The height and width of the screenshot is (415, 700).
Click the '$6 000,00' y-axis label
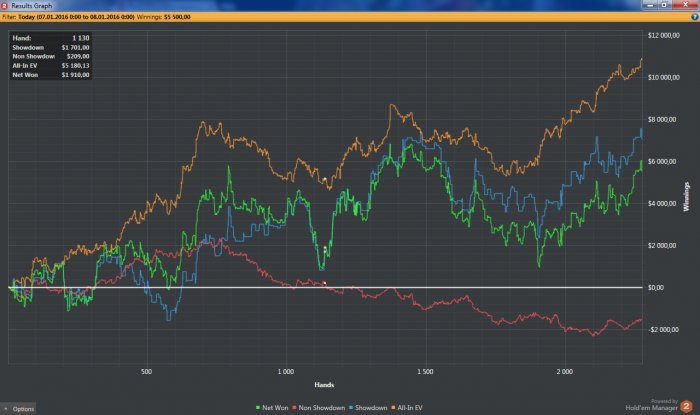(662, 161)
